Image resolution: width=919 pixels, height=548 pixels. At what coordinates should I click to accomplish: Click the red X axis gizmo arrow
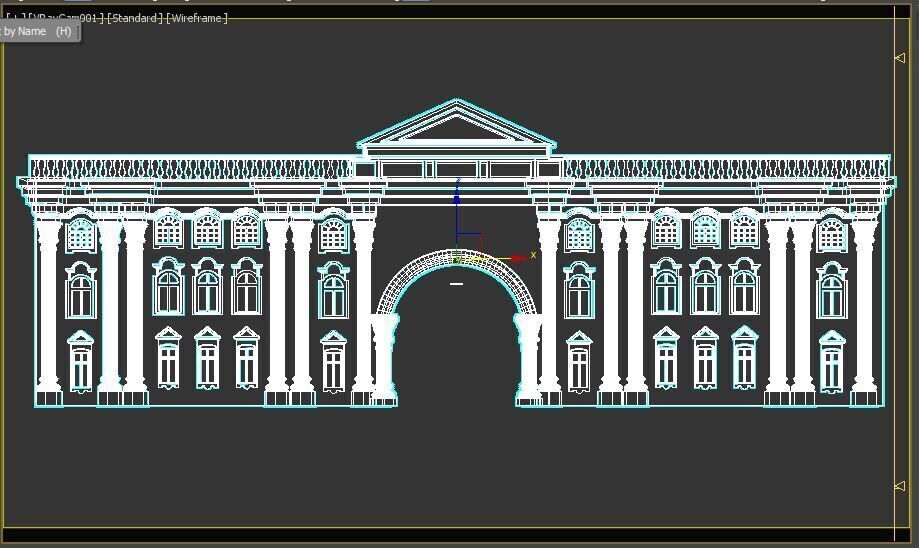tap(519, 258)
